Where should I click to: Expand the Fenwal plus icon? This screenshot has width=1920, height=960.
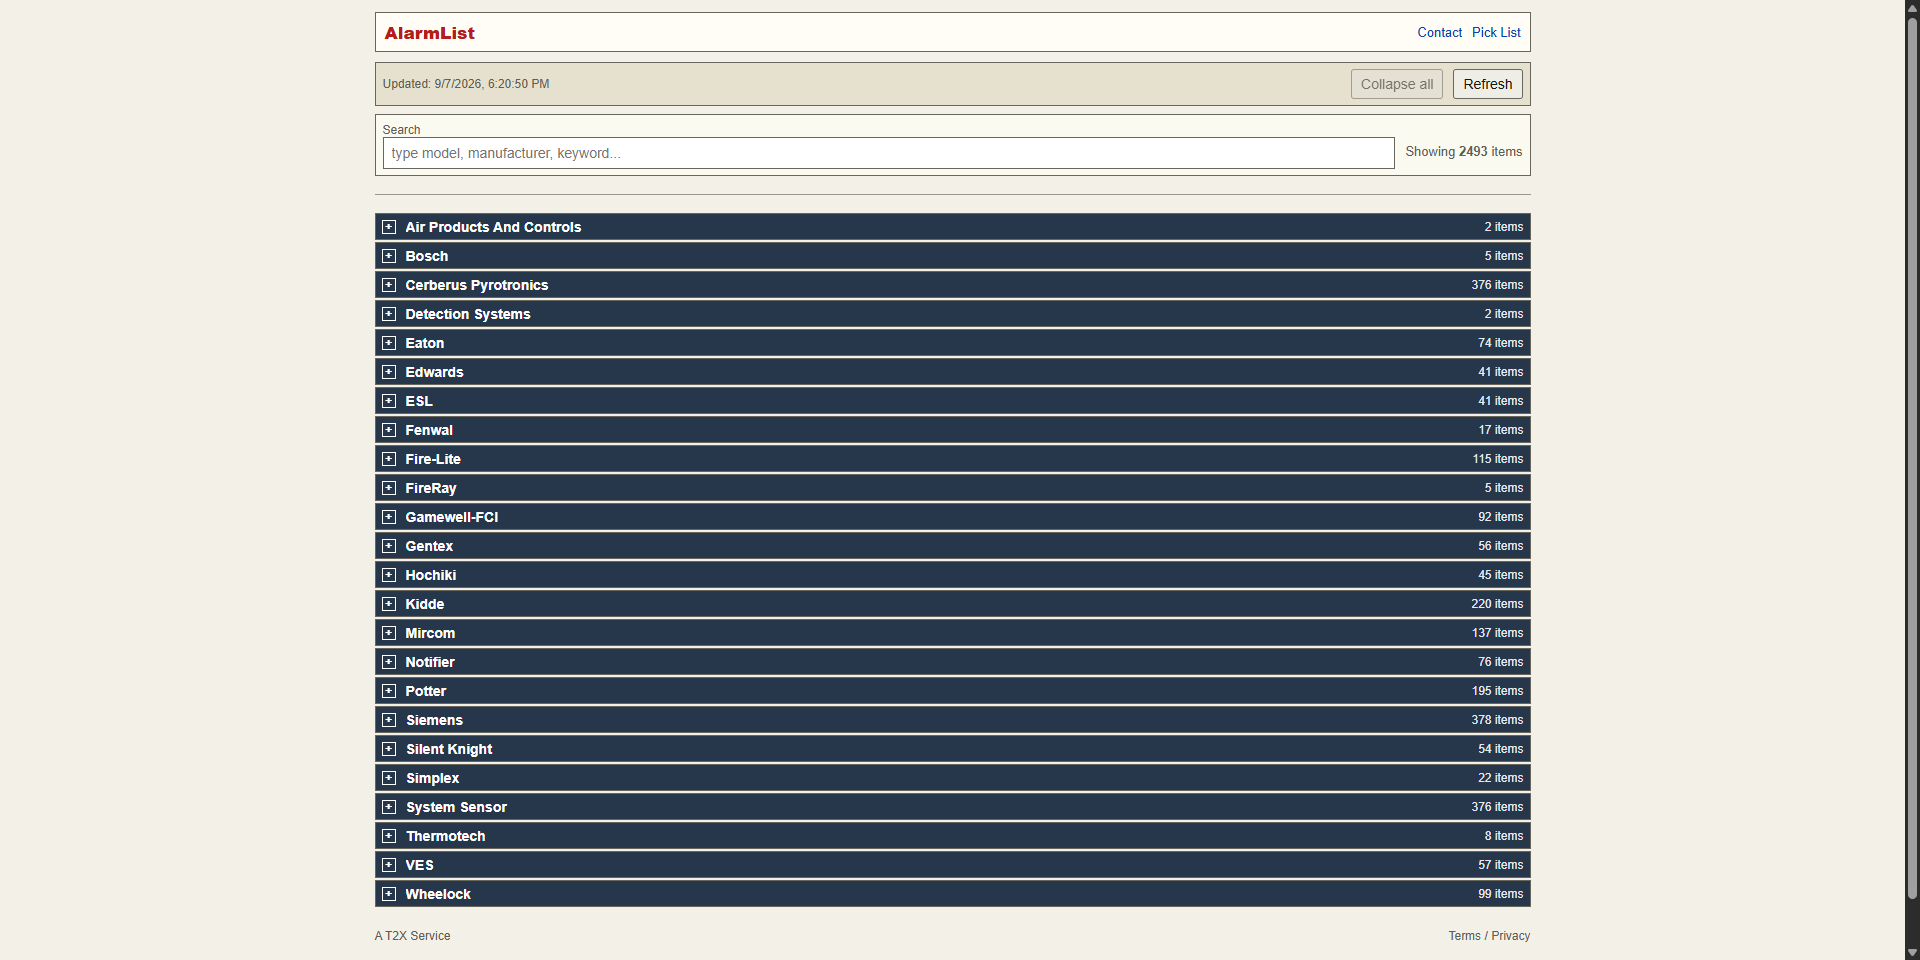coord(389,430)
